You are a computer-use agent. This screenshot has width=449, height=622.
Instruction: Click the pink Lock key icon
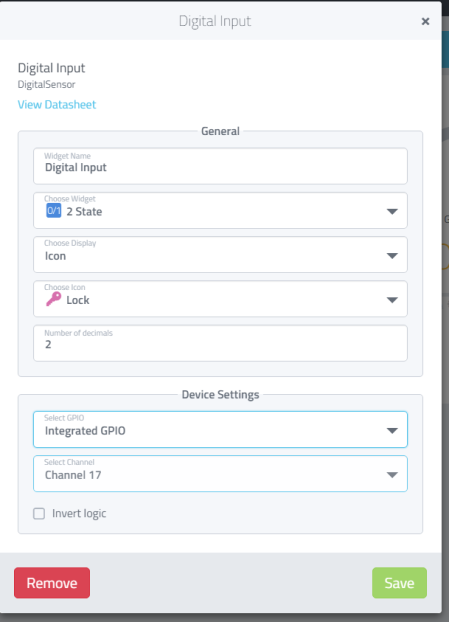coord(54,299)
